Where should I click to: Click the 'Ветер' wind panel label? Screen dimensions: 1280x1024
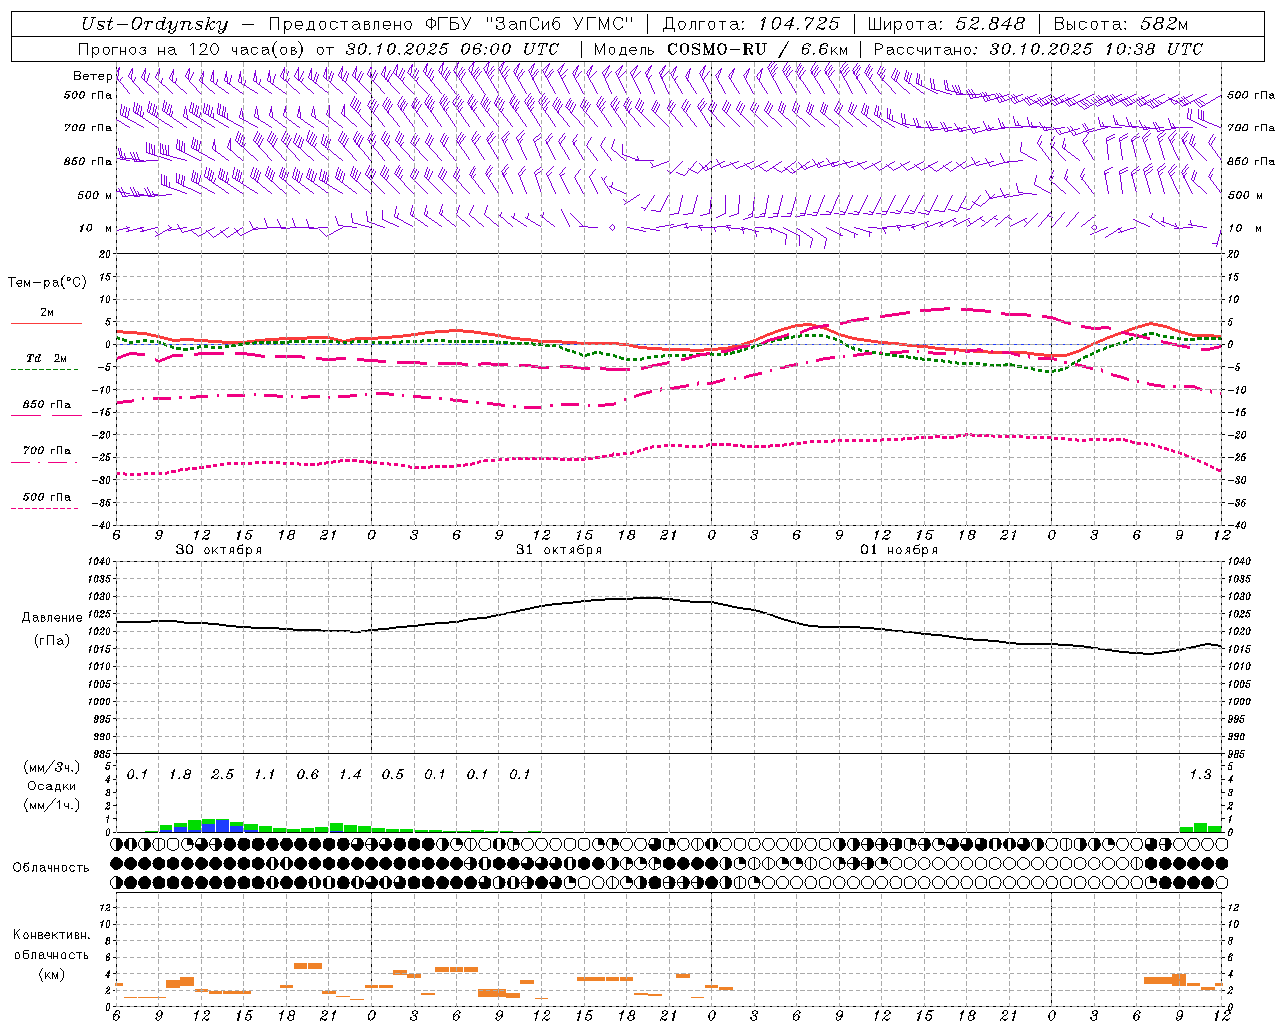pos(92,76)
